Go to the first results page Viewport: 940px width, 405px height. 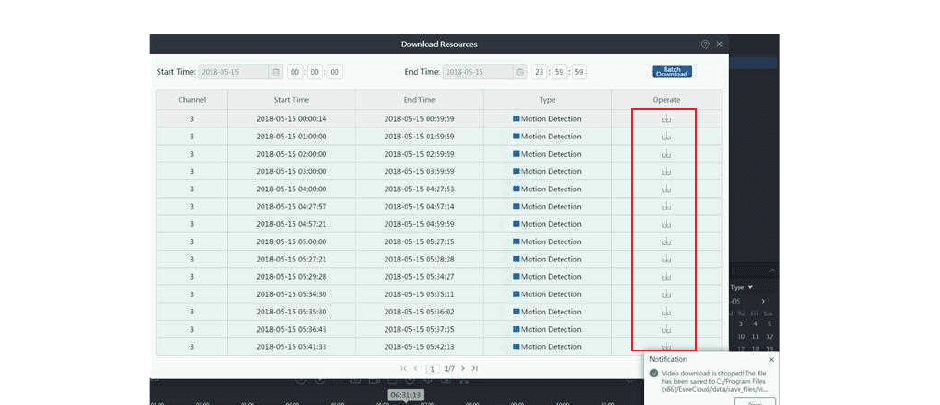pyautogui.click(x=403, y=368)
